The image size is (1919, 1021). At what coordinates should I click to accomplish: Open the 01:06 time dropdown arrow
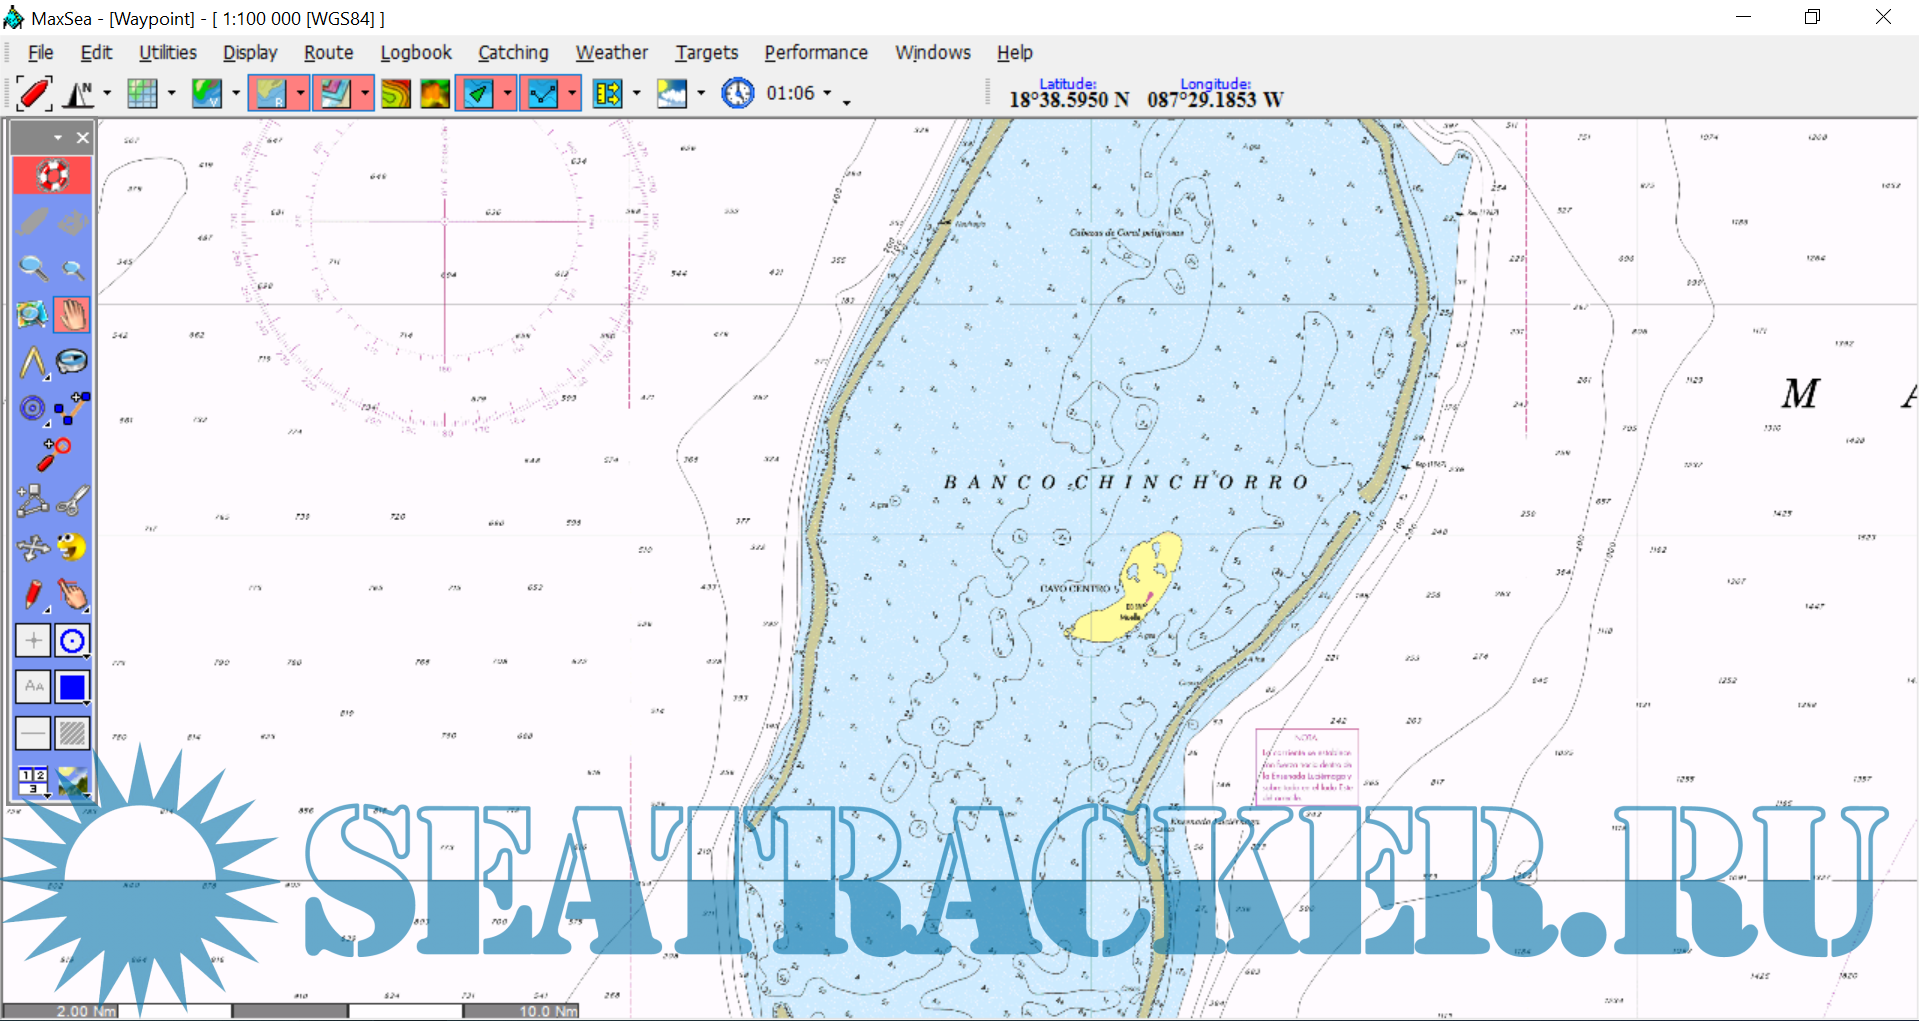(x=827, y=94)
